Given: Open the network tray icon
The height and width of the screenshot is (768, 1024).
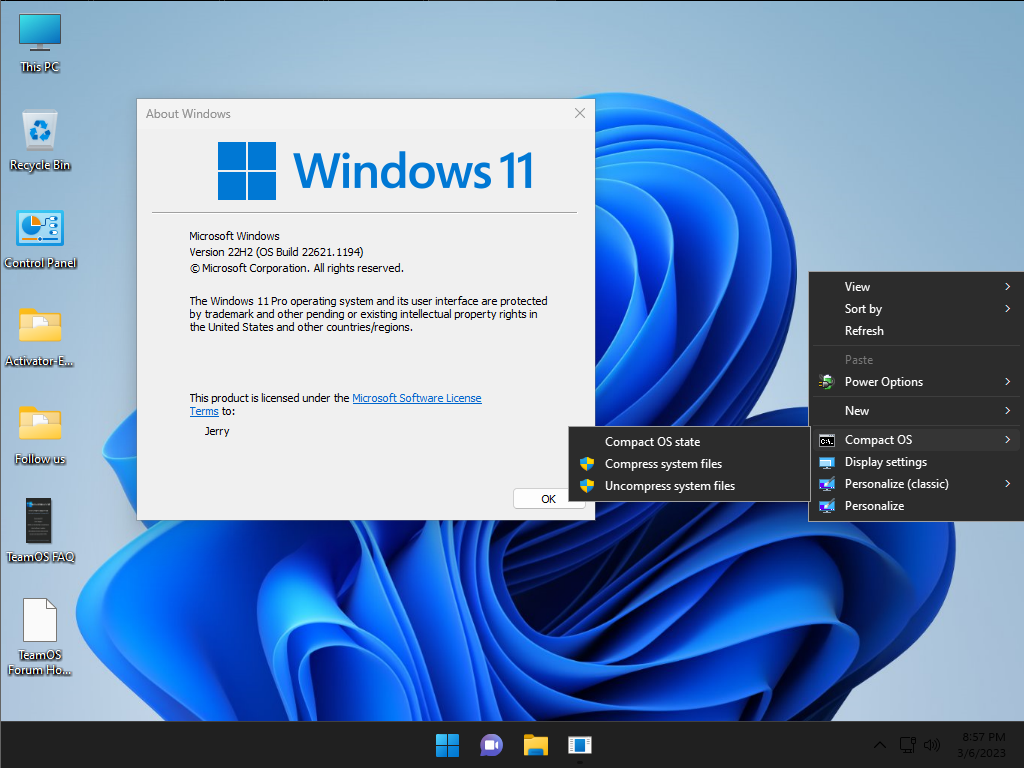Looking at the screenshot, I should tap(907, 745).
